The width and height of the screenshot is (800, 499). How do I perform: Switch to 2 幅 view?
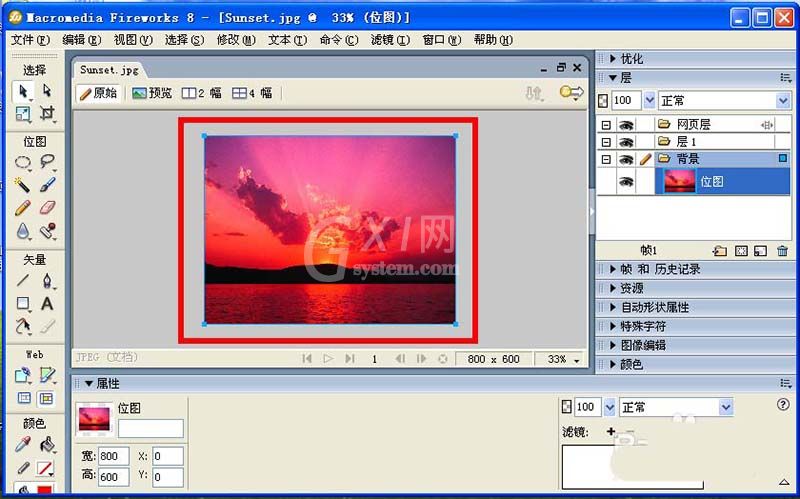click(x=202, y=93)
